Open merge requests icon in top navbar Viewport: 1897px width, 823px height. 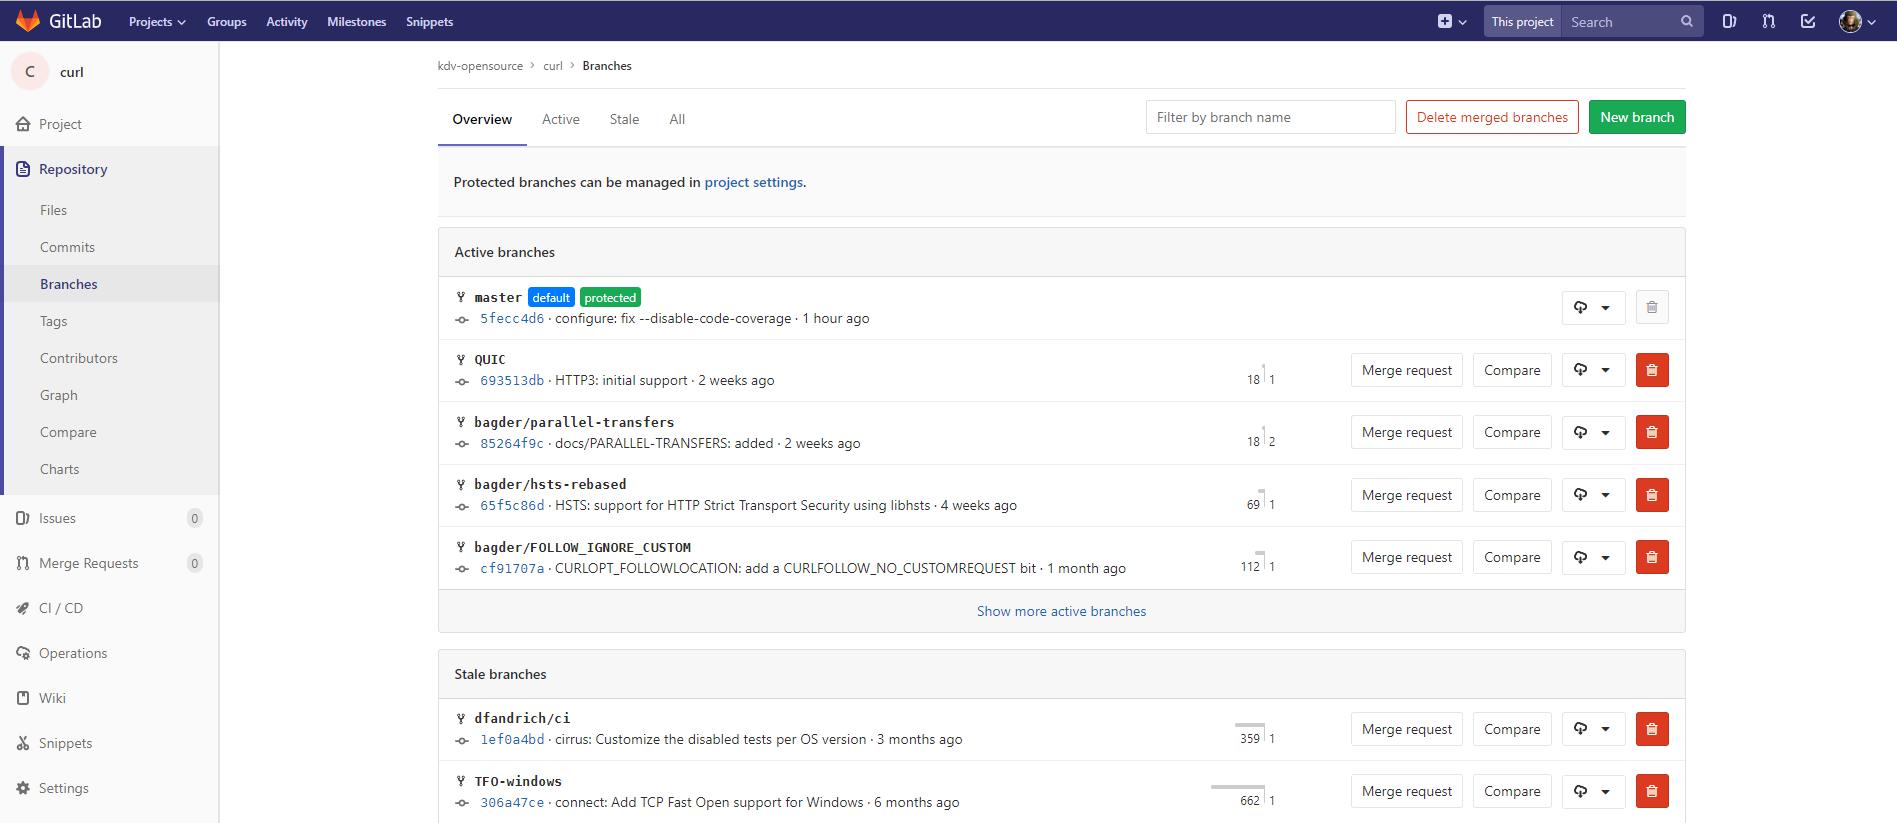pyautogui.click(x=1768, y=21)
